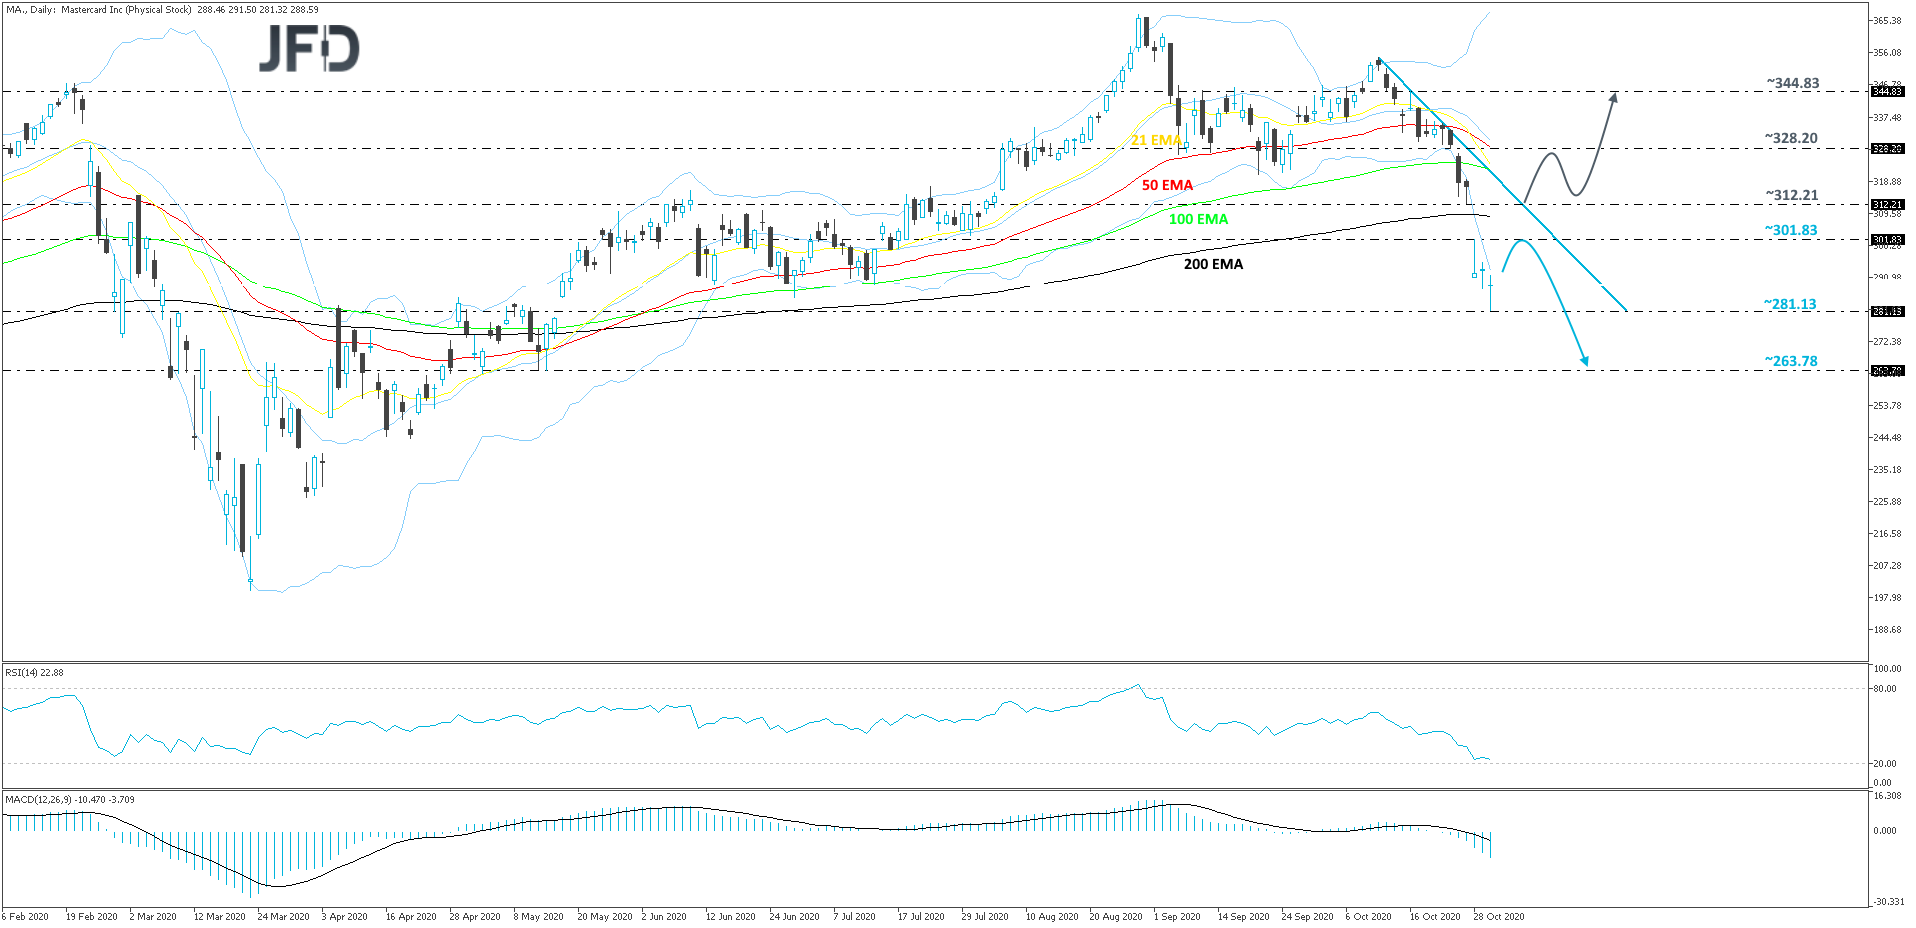
Task: Click the '14 Sep 2020' date label
Action: (x=1243, y=917)
